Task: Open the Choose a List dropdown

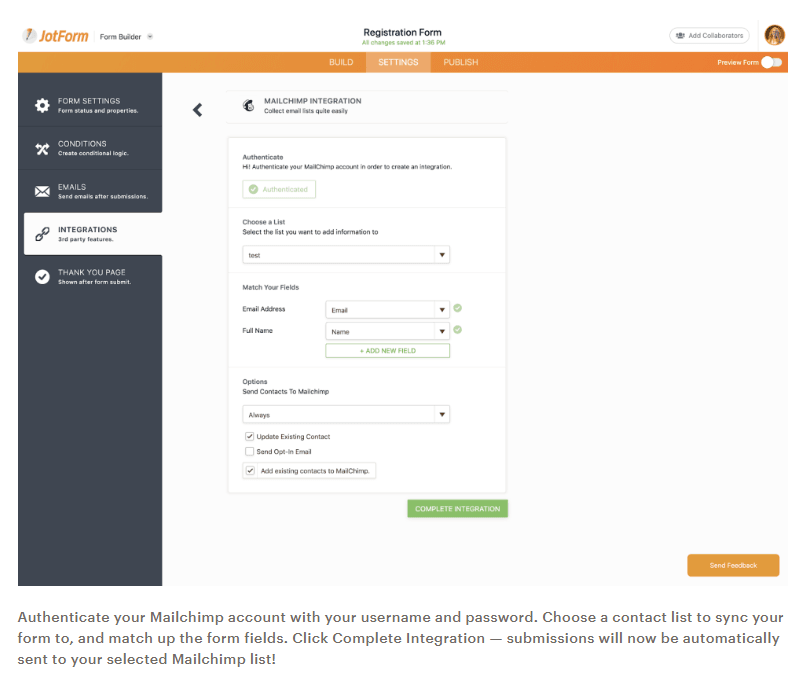Action: (x=442, y=255)
